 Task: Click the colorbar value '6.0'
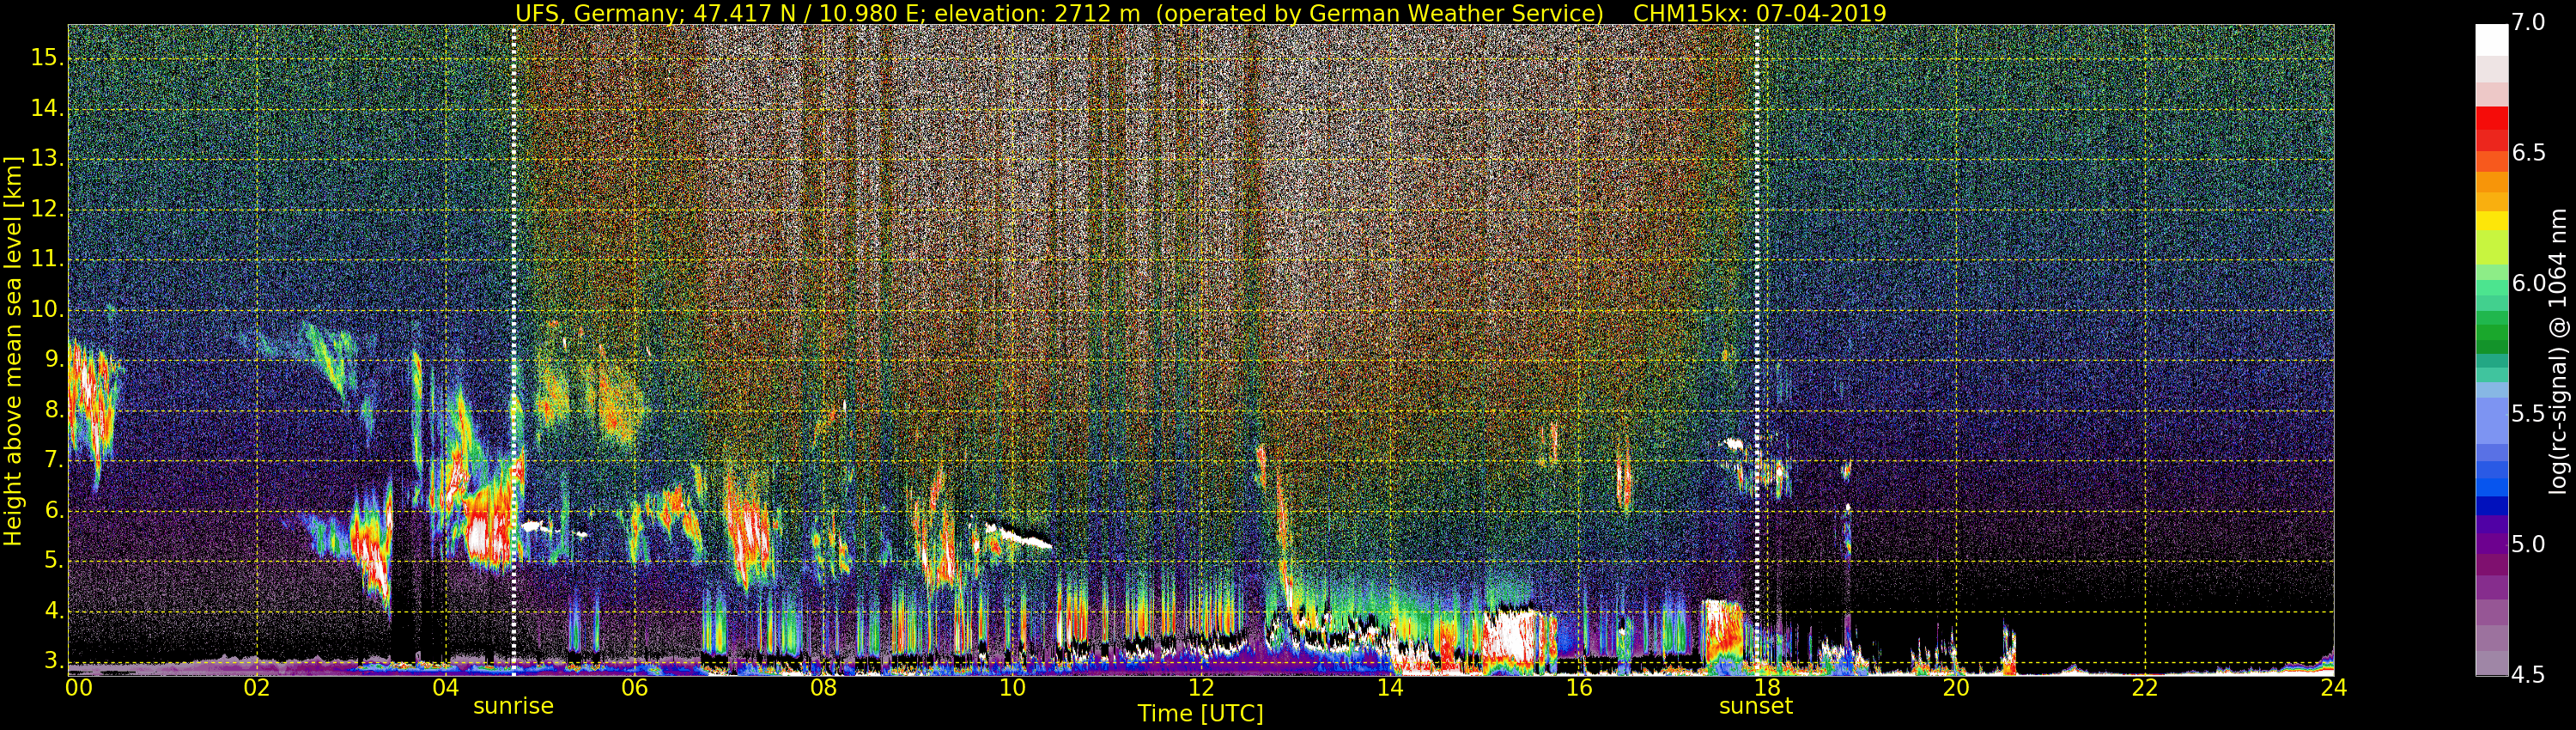[2529, 283]
